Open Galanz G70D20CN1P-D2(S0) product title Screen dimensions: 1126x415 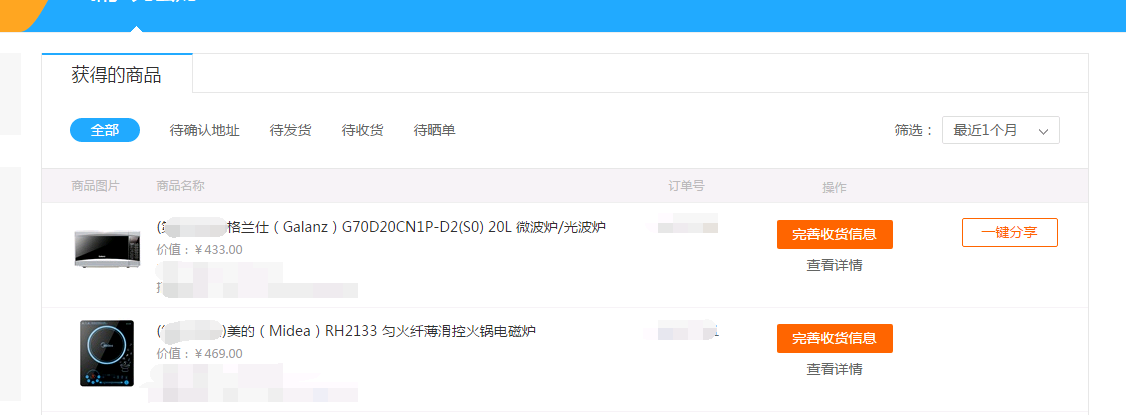381,228
